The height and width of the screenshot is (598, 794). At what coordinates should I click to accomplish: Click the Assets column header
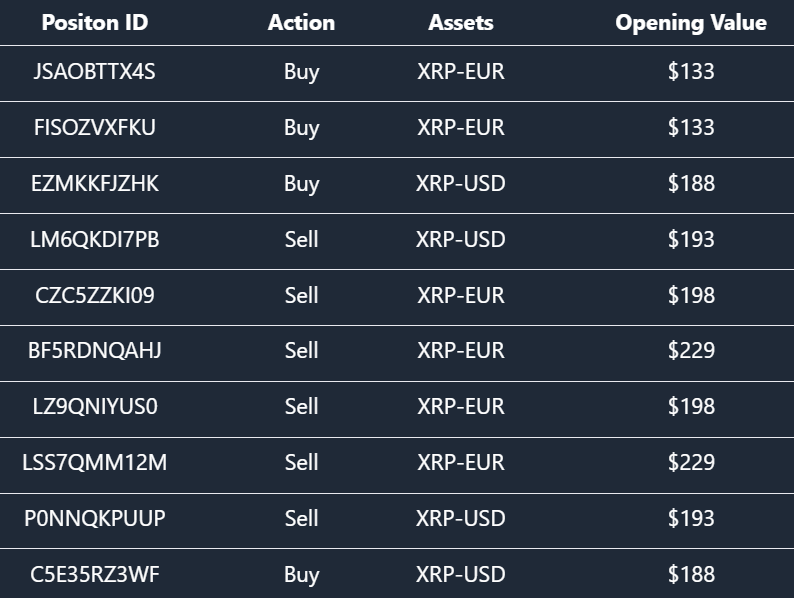coord(461,22)
